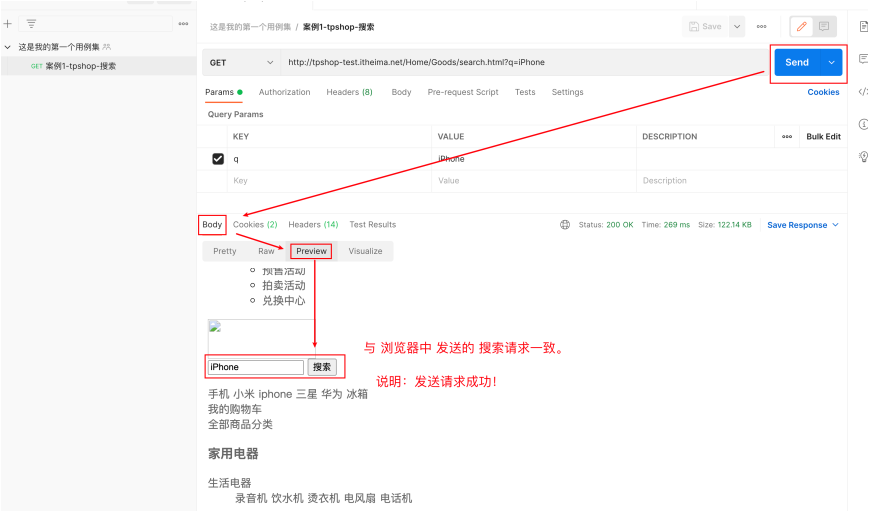Switch to Visualize response view
The width and height of the screenshot is (880, 511).
[x=365, y=251]
